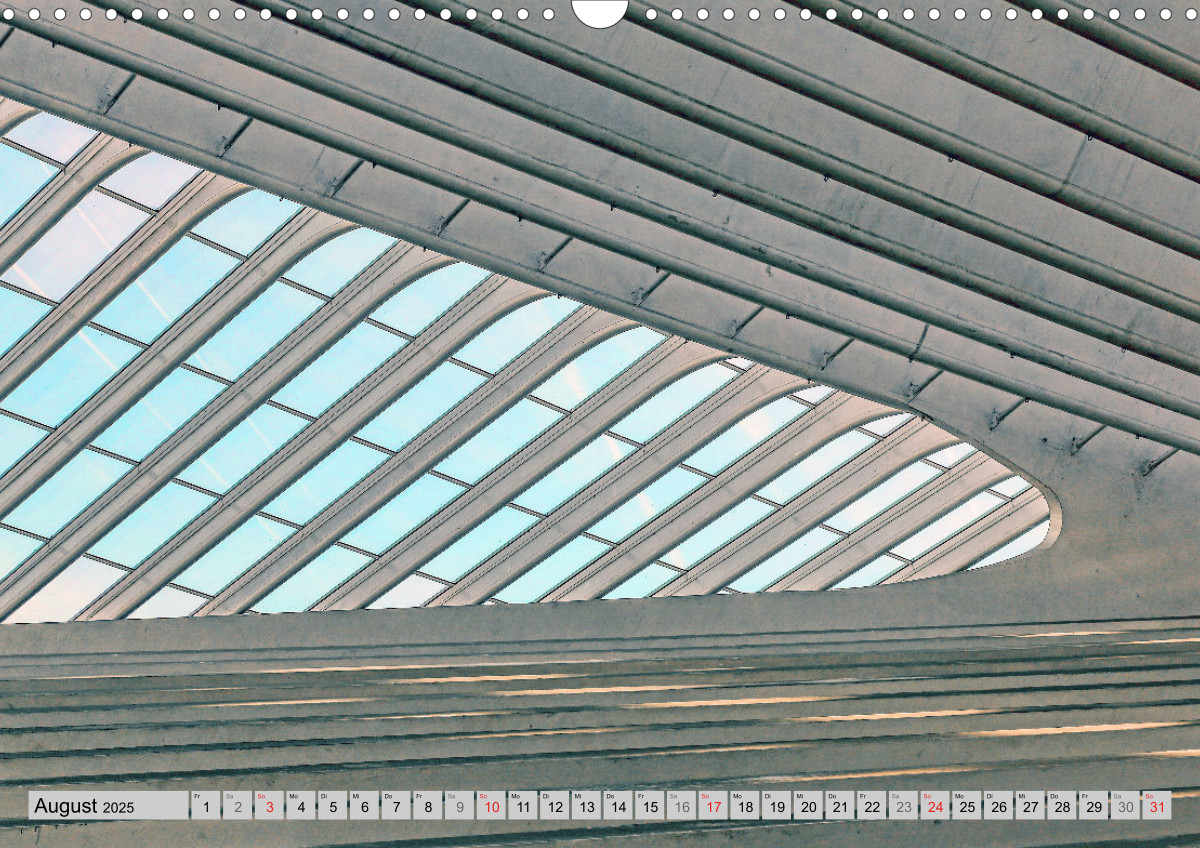This screenshot has height=848, width=1200.
Task: Choose Monday, day 18 cell
Action: click(745, 805)
